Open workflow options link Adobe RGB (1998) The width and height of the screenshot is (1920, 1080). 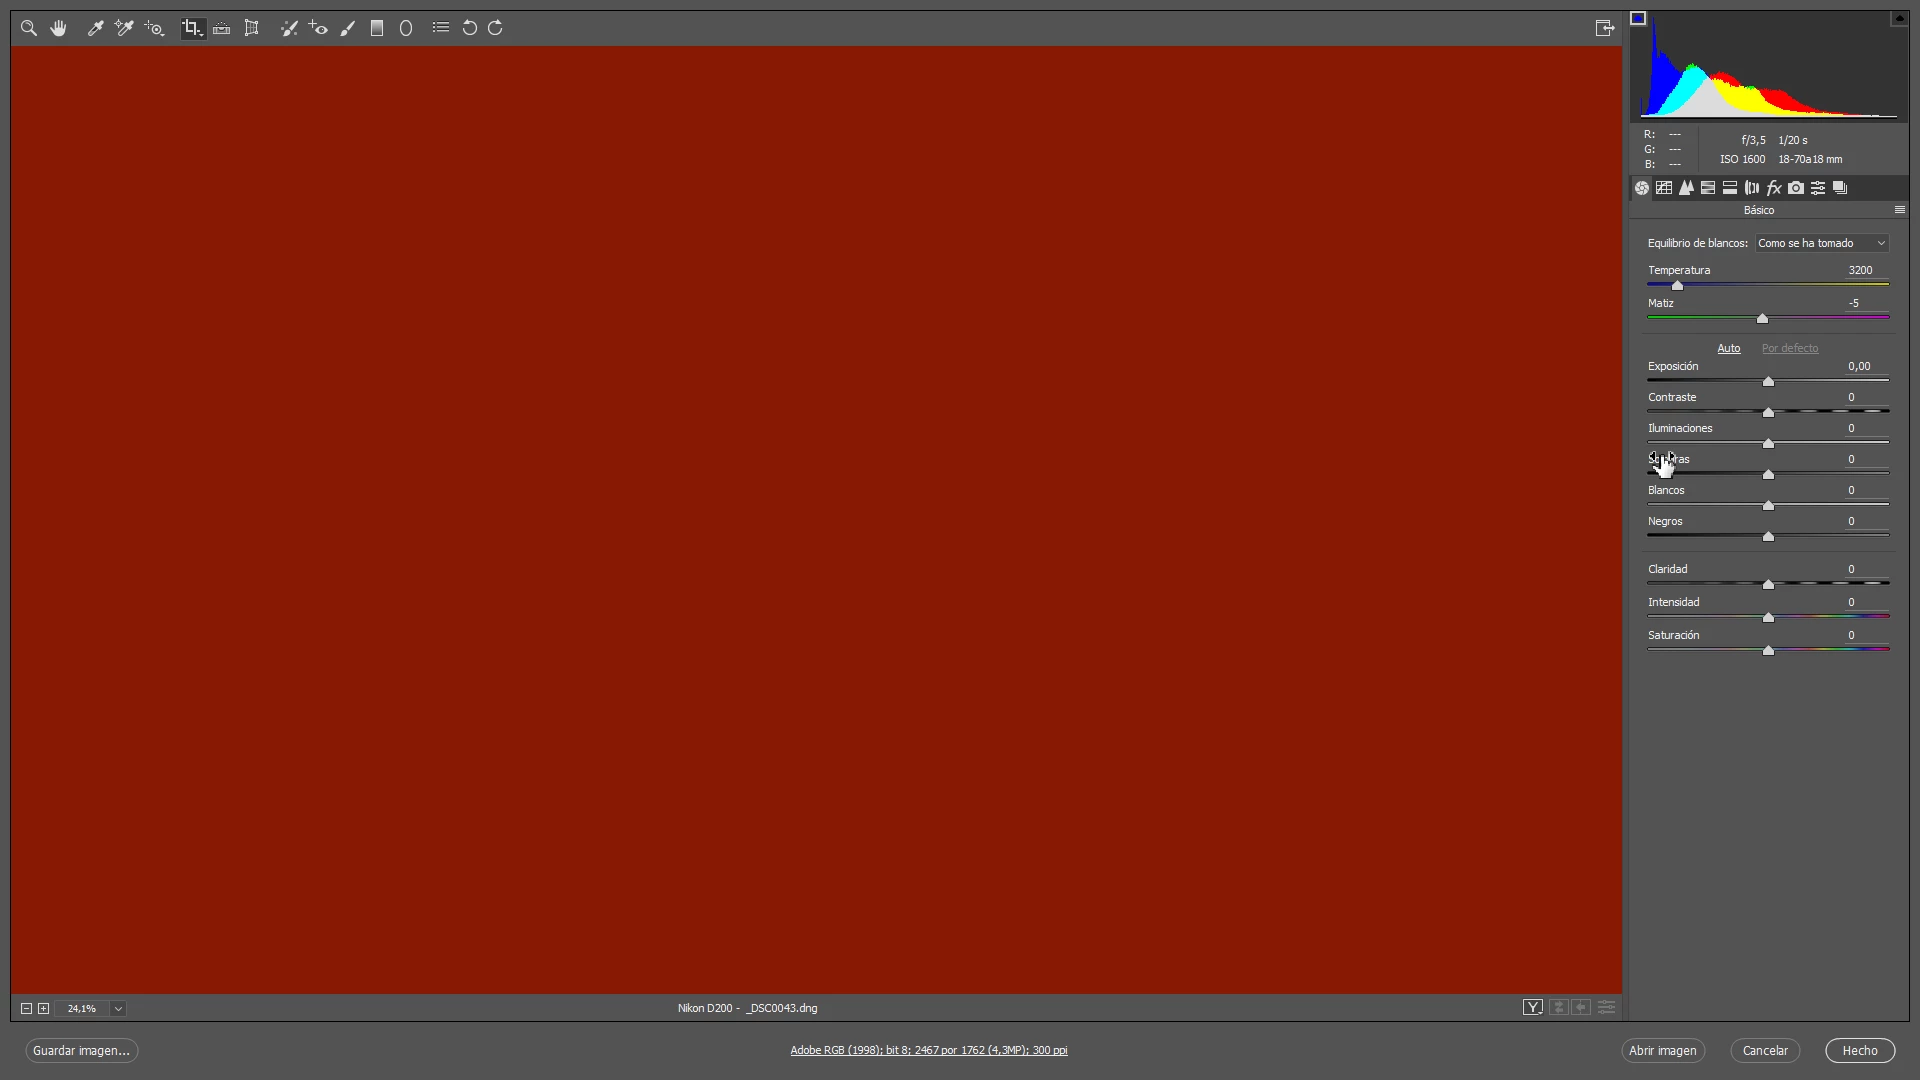pos(928,1050)
